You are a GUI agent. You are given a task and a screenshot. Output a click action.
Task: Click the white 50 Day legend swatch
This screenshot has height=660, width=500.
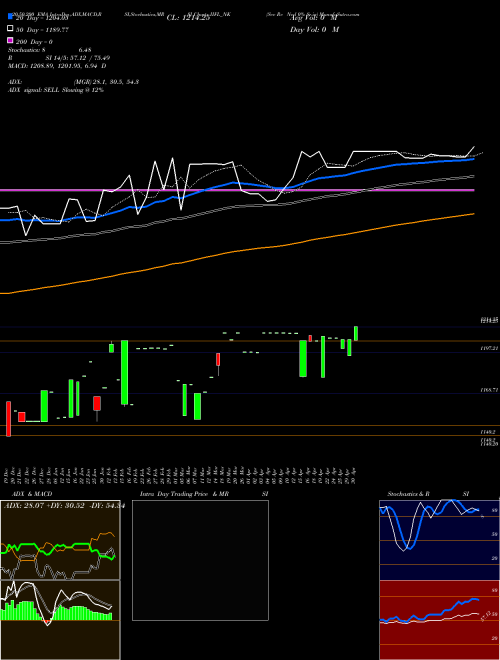(x=10, y=29)
